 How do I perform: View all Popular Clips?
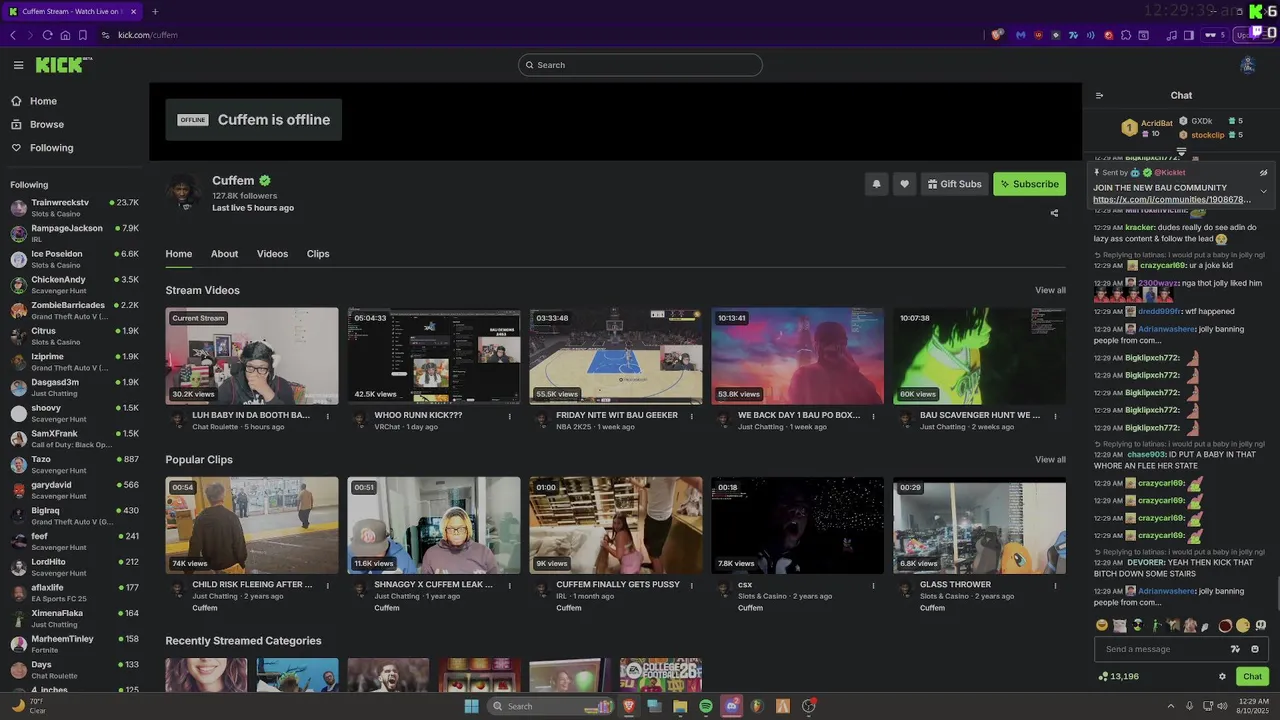point(1050,460)
